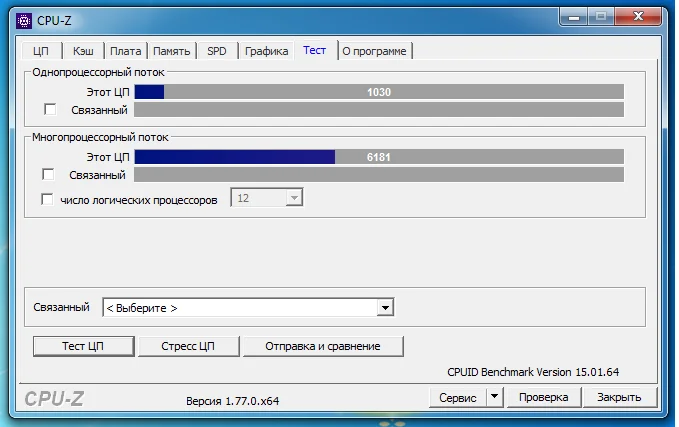679x427 pixels.
Task: Expand the Сервис button dropdown arrow
Action: pos(495,397)
